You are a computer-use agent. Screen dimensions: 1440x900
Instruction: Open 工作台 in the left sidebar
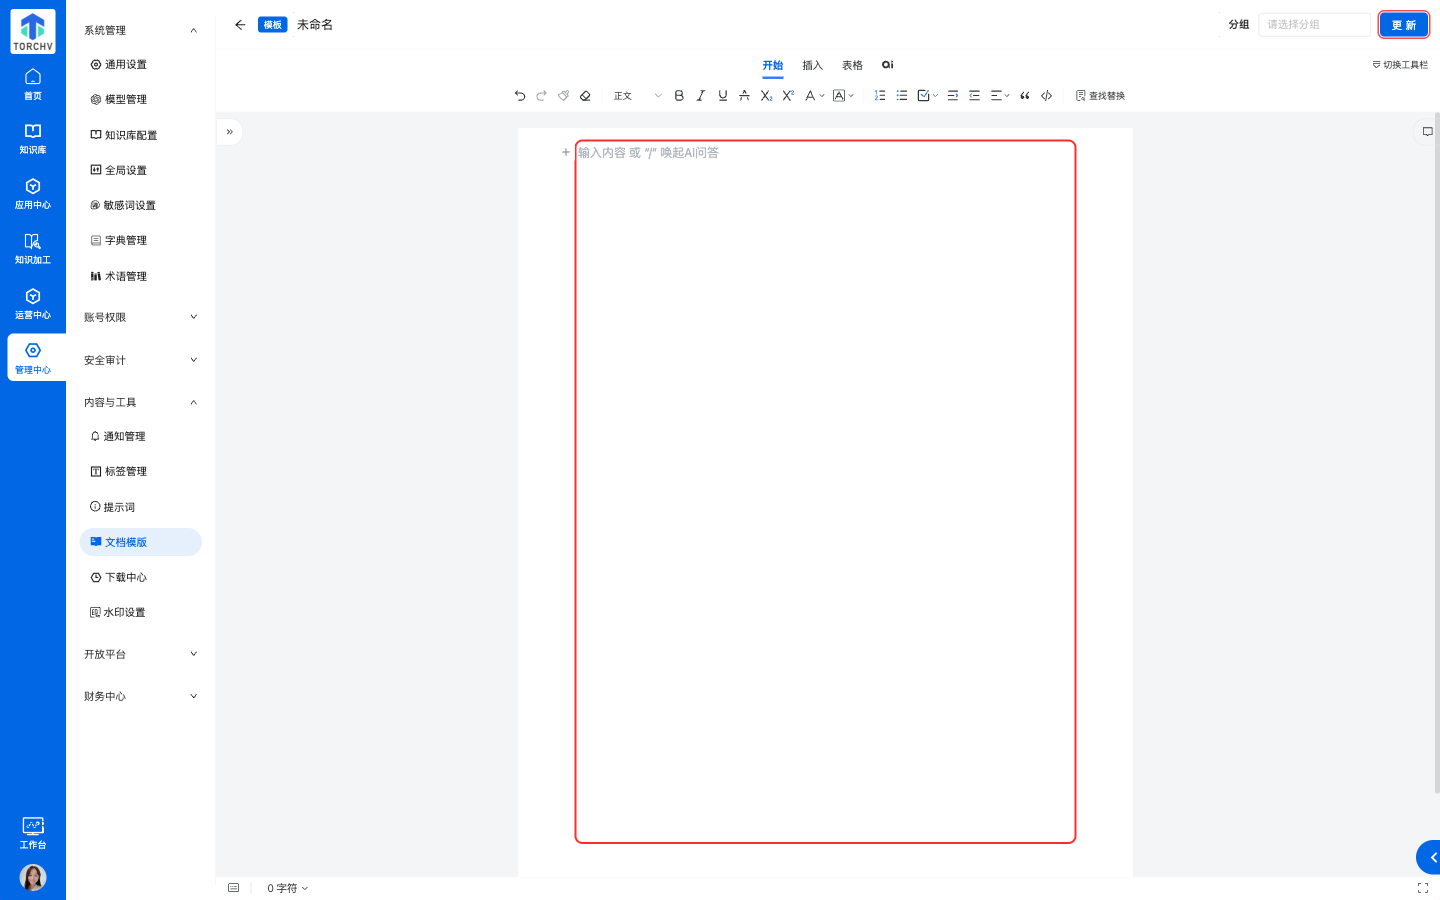pos(33,832)
